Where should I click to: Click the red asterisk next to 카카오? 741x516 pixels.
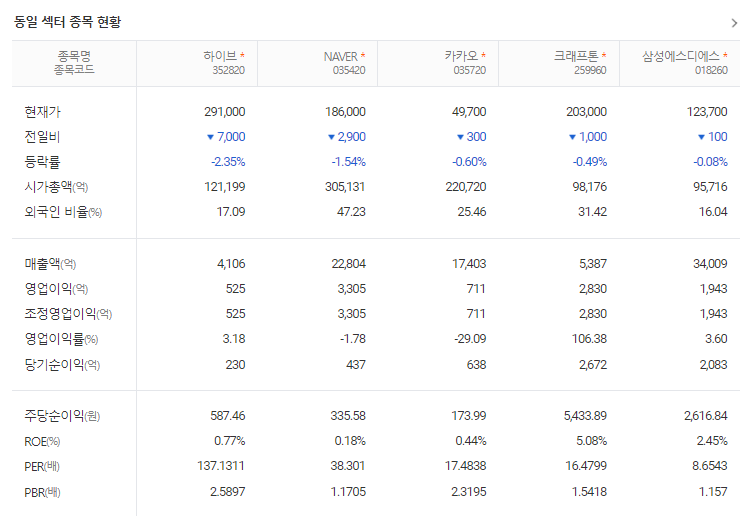[483, 55]
